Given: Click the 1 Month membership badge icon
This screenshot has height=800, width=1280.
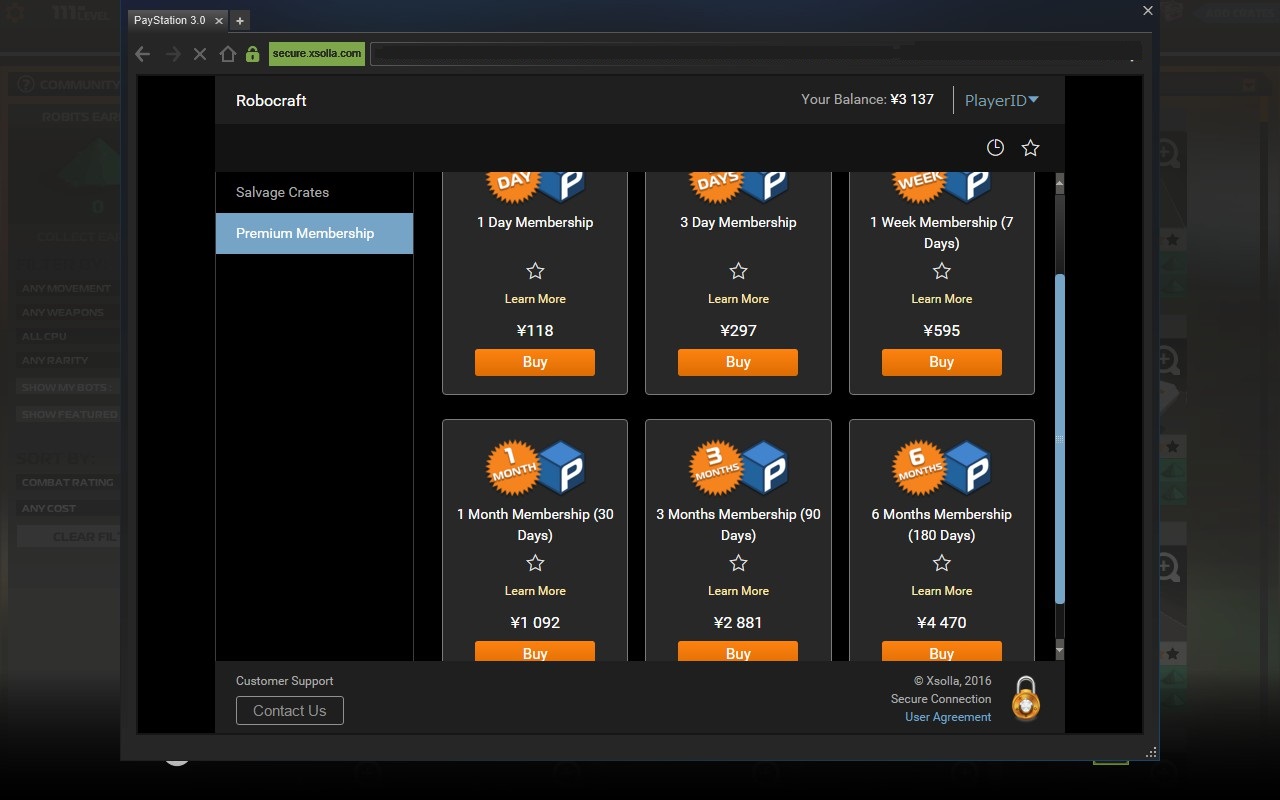Looking at the screenshot, I should pos(535,467).
